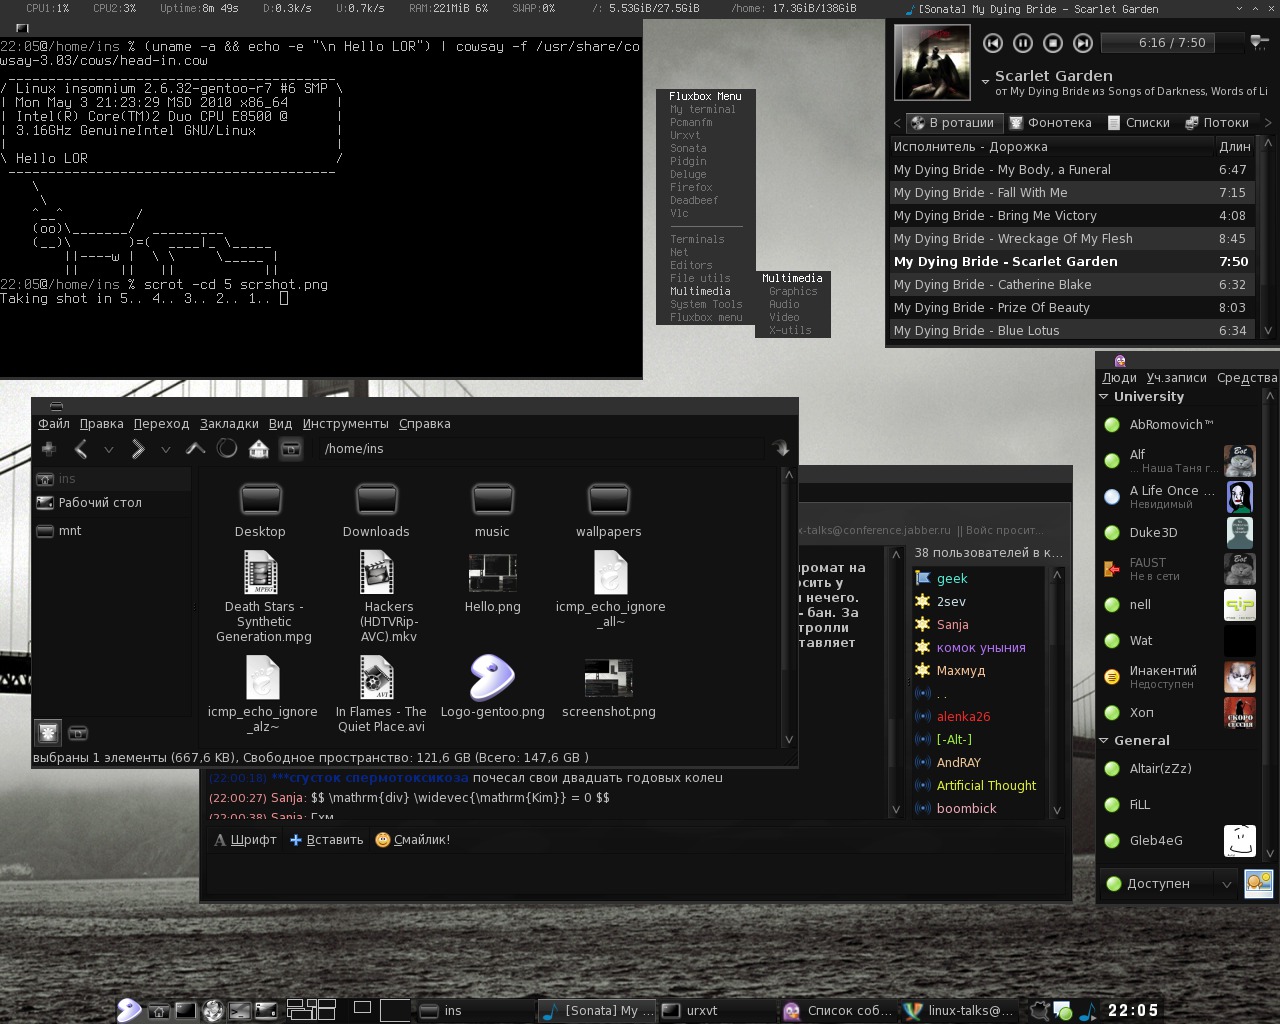Image resolution: width=1280 pixels, height=1024 pixels.
Task: Switch to the Фонотека tab in Sonata
Action: pyautogui.click(x=1050, y=123)
